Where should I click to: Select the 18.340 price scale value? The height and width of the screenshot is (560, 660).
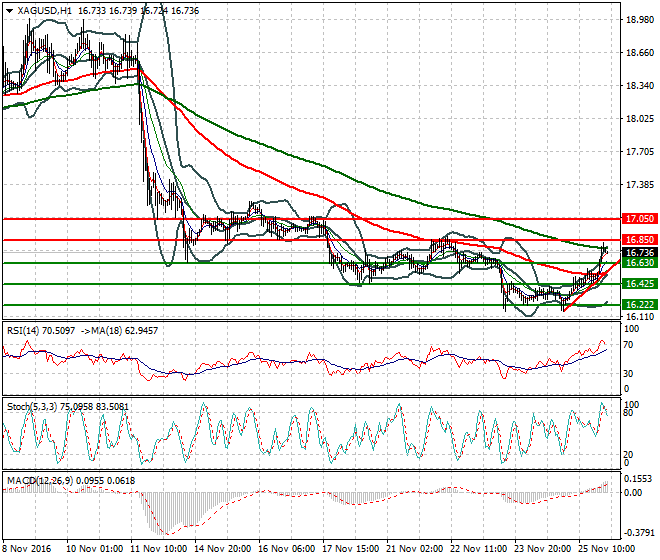tap(640, 85)
